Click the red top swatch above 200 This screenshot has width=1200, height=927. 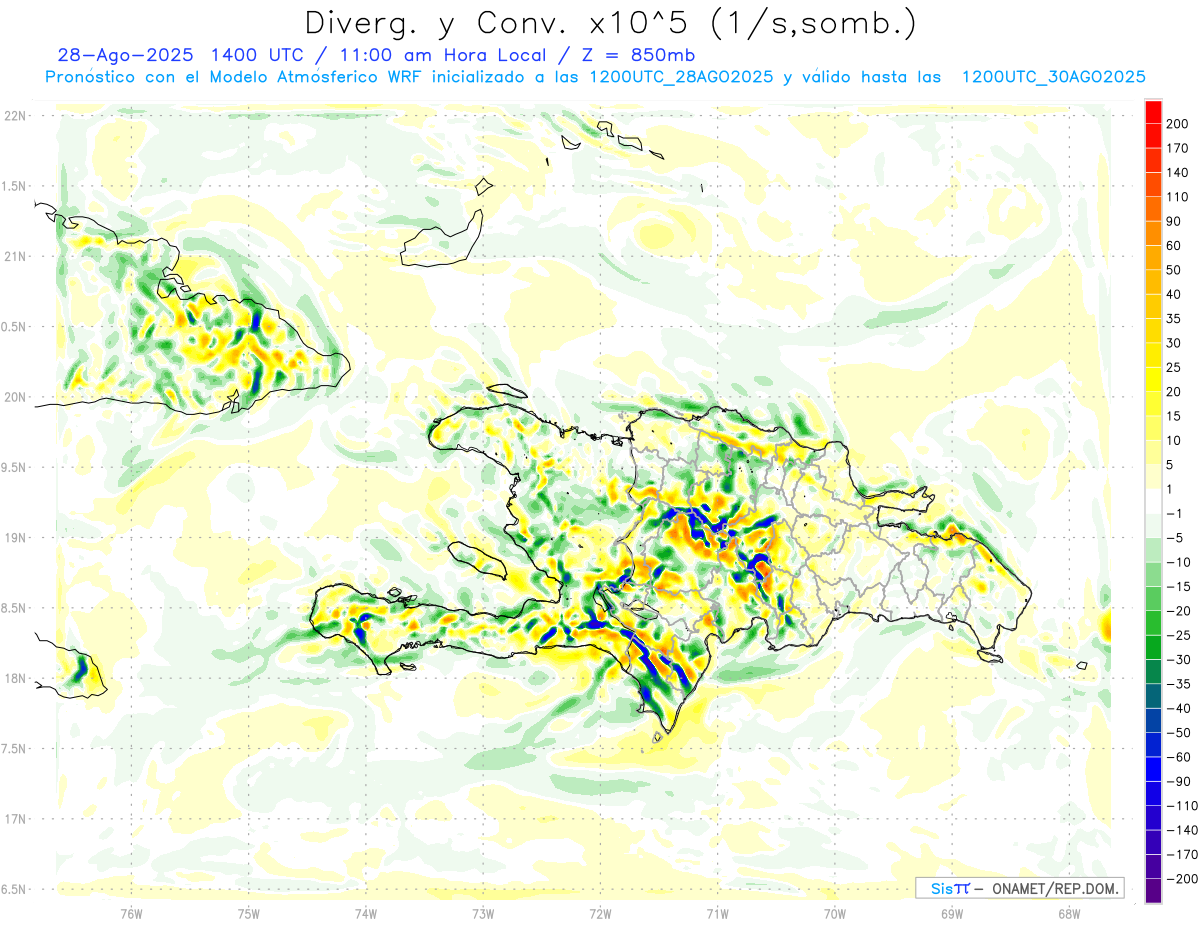click(x=1153, y=111)
